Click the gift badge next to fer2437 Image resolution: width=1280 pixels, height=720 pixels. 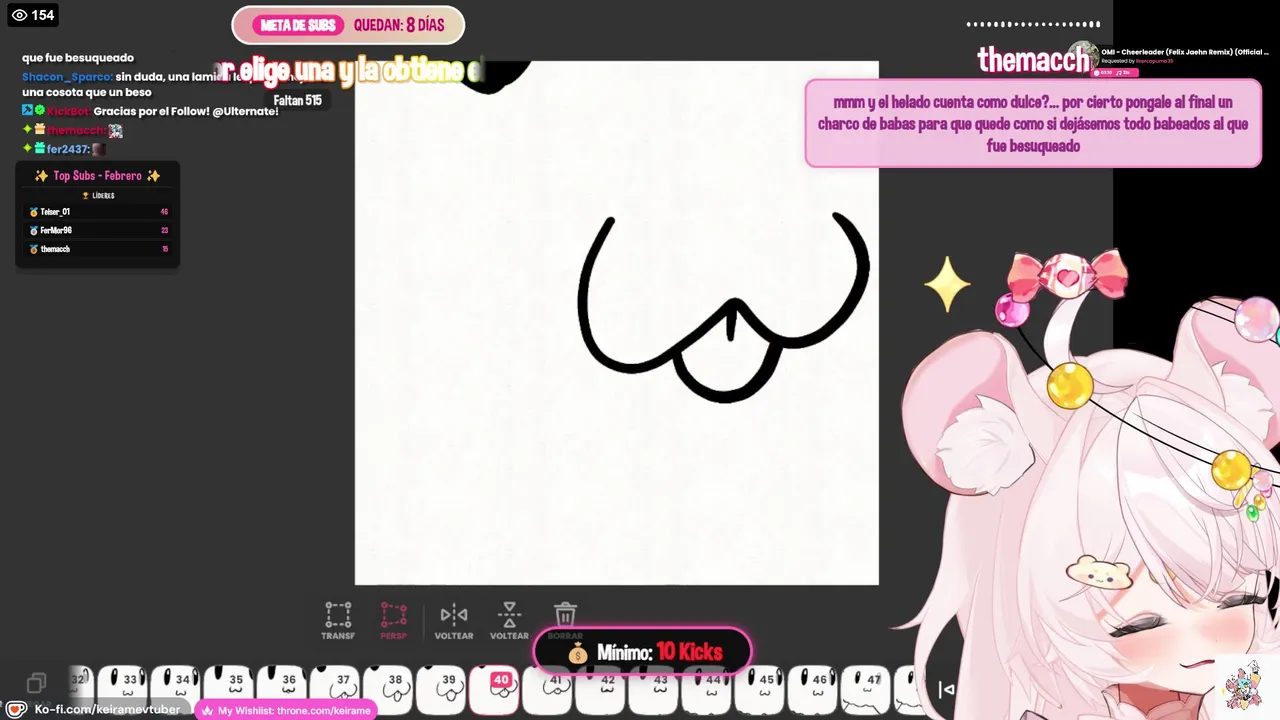point(40,149)
